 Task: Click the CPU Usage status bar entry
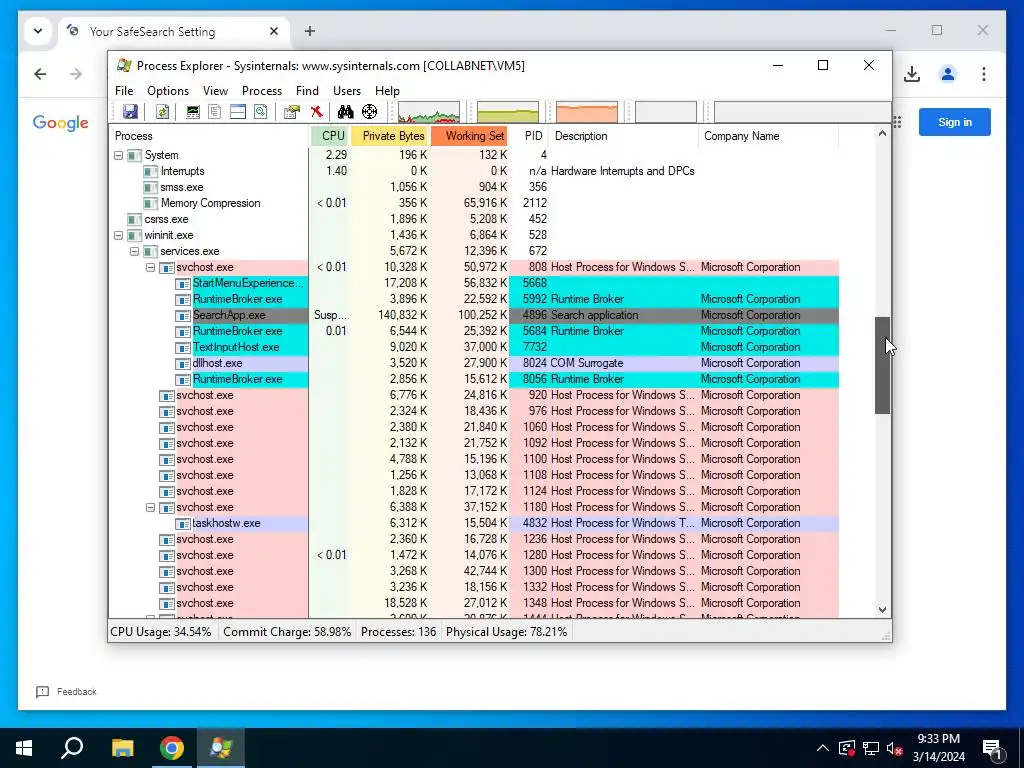point(161,632)
